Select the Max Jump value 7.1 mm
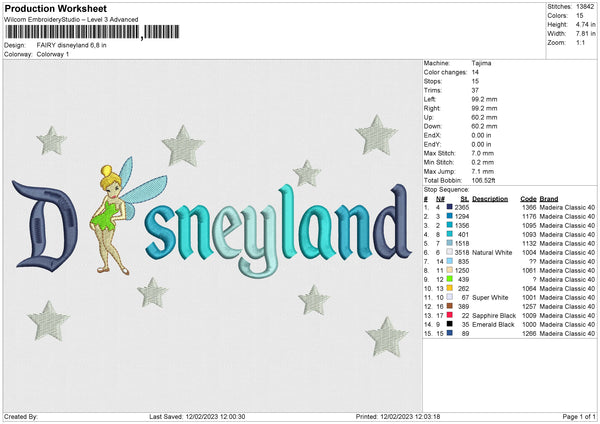 point(483,171)
